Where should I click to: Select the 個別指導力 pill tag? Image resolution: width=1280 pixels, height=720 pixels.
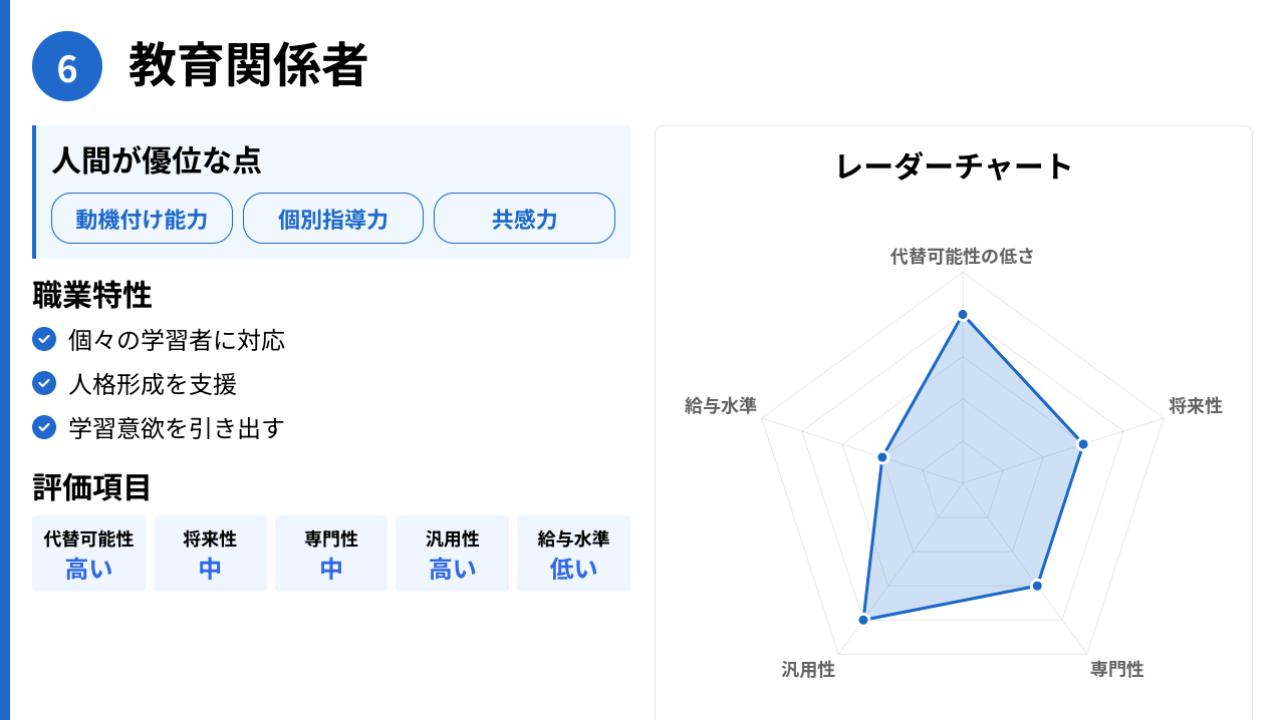coord(333,219)
